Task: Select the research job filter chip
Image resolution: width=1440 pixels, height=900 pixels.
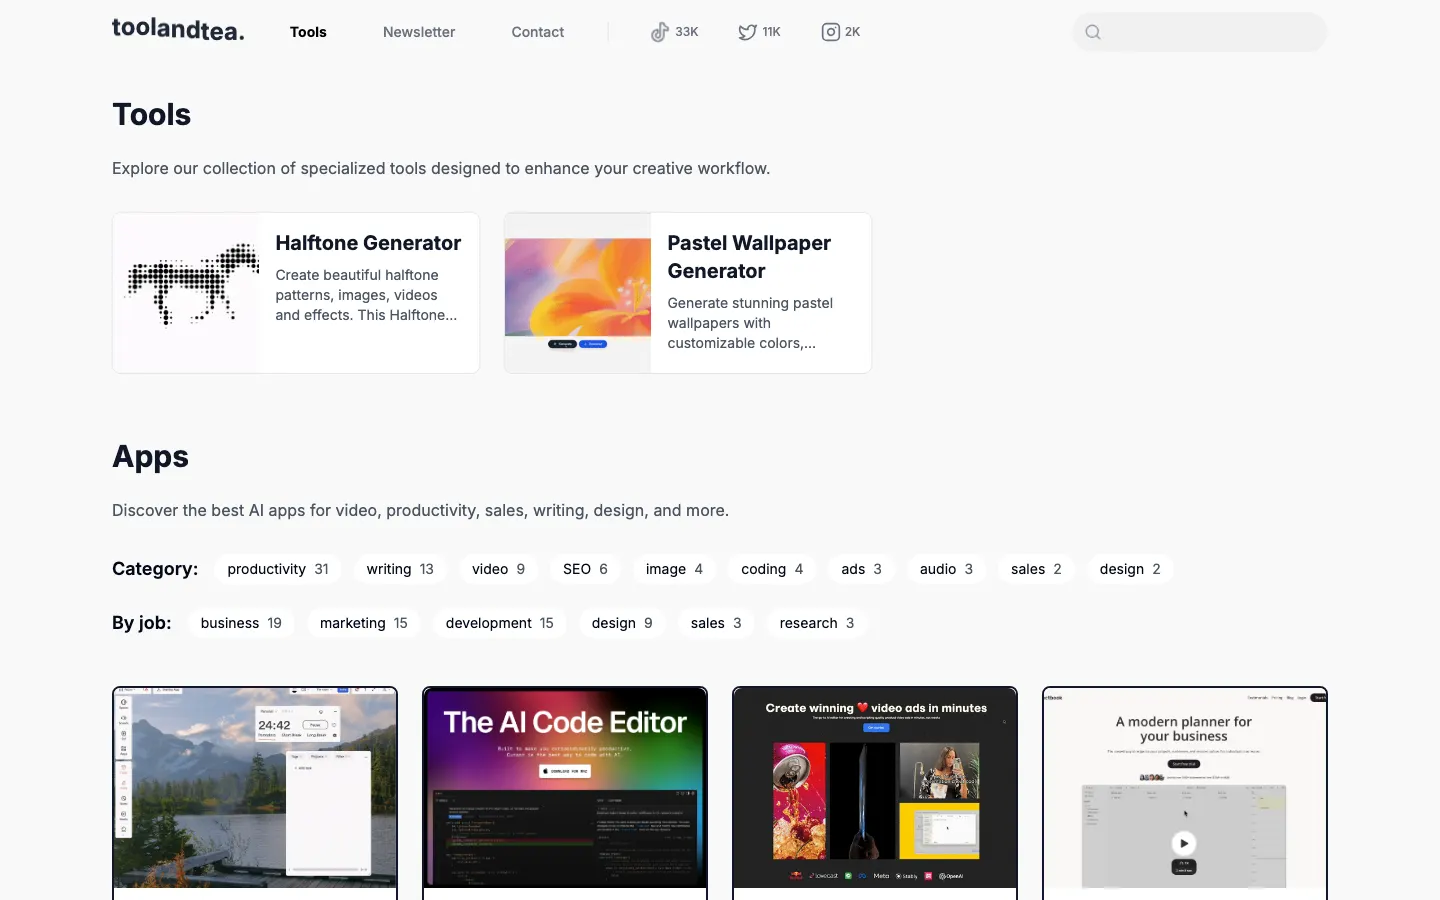Action: [x=816, y=623]
